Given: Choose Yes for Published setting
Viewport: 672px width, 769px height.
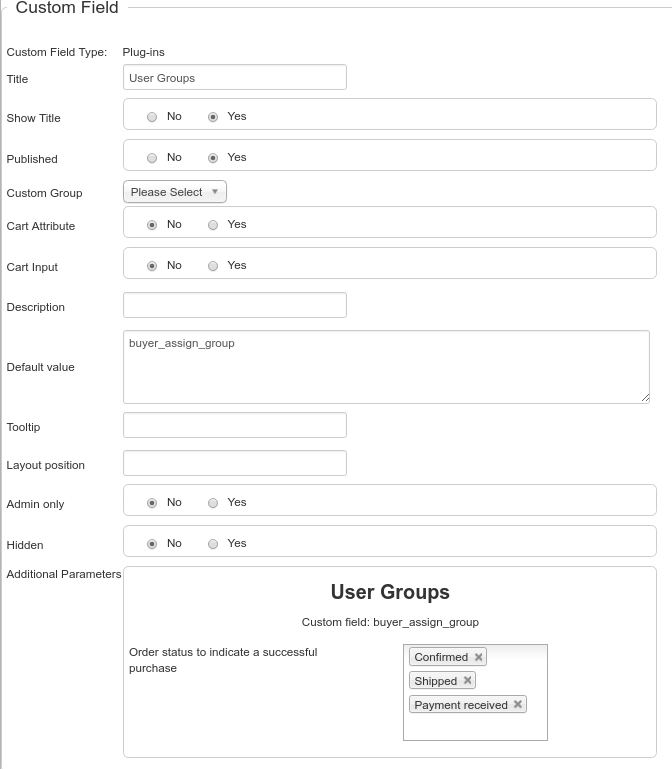Looking at the screenshot, I should [x=213, y=158].
